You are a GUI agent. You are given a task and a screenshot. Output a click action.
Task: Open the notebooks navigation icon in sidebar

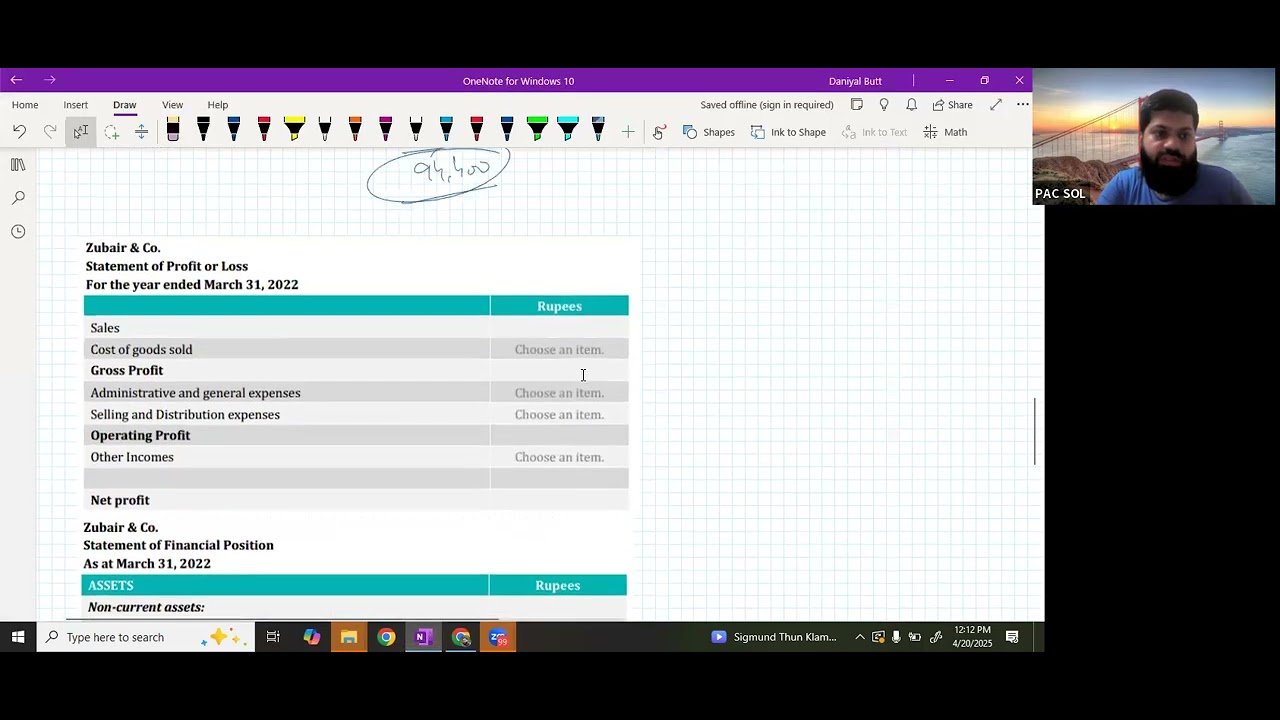[18, 165]
